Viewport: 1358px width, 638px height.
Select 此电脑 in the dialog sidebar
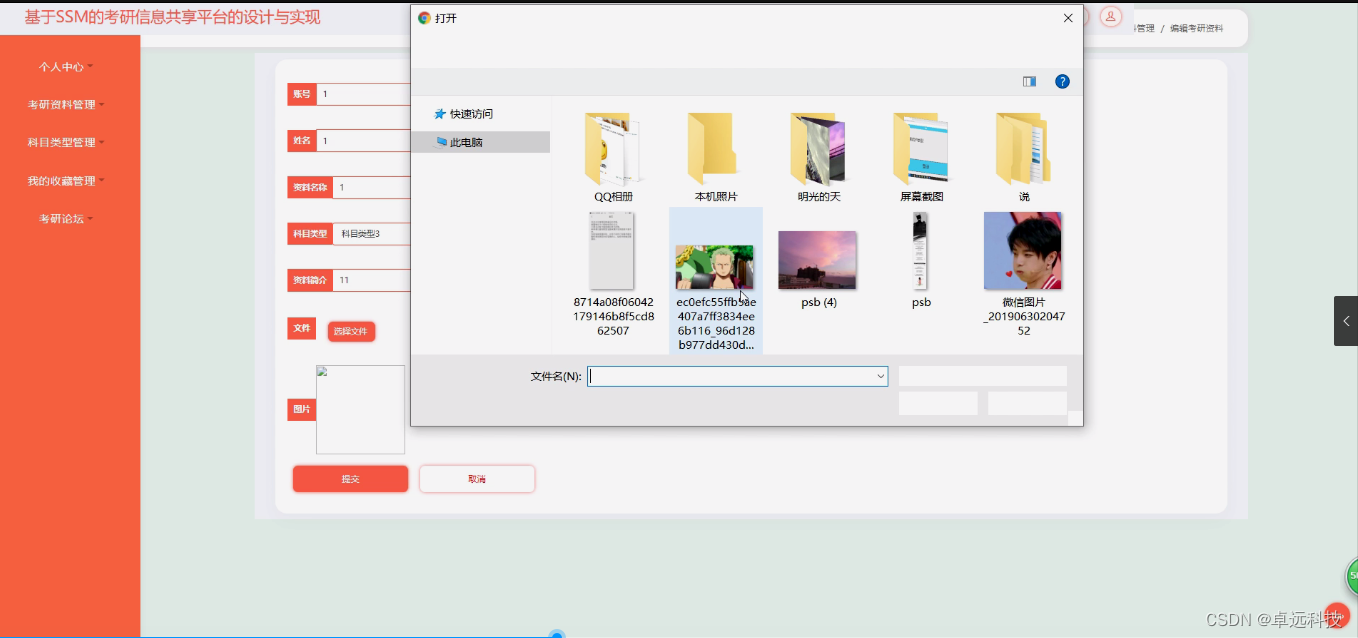464,141
